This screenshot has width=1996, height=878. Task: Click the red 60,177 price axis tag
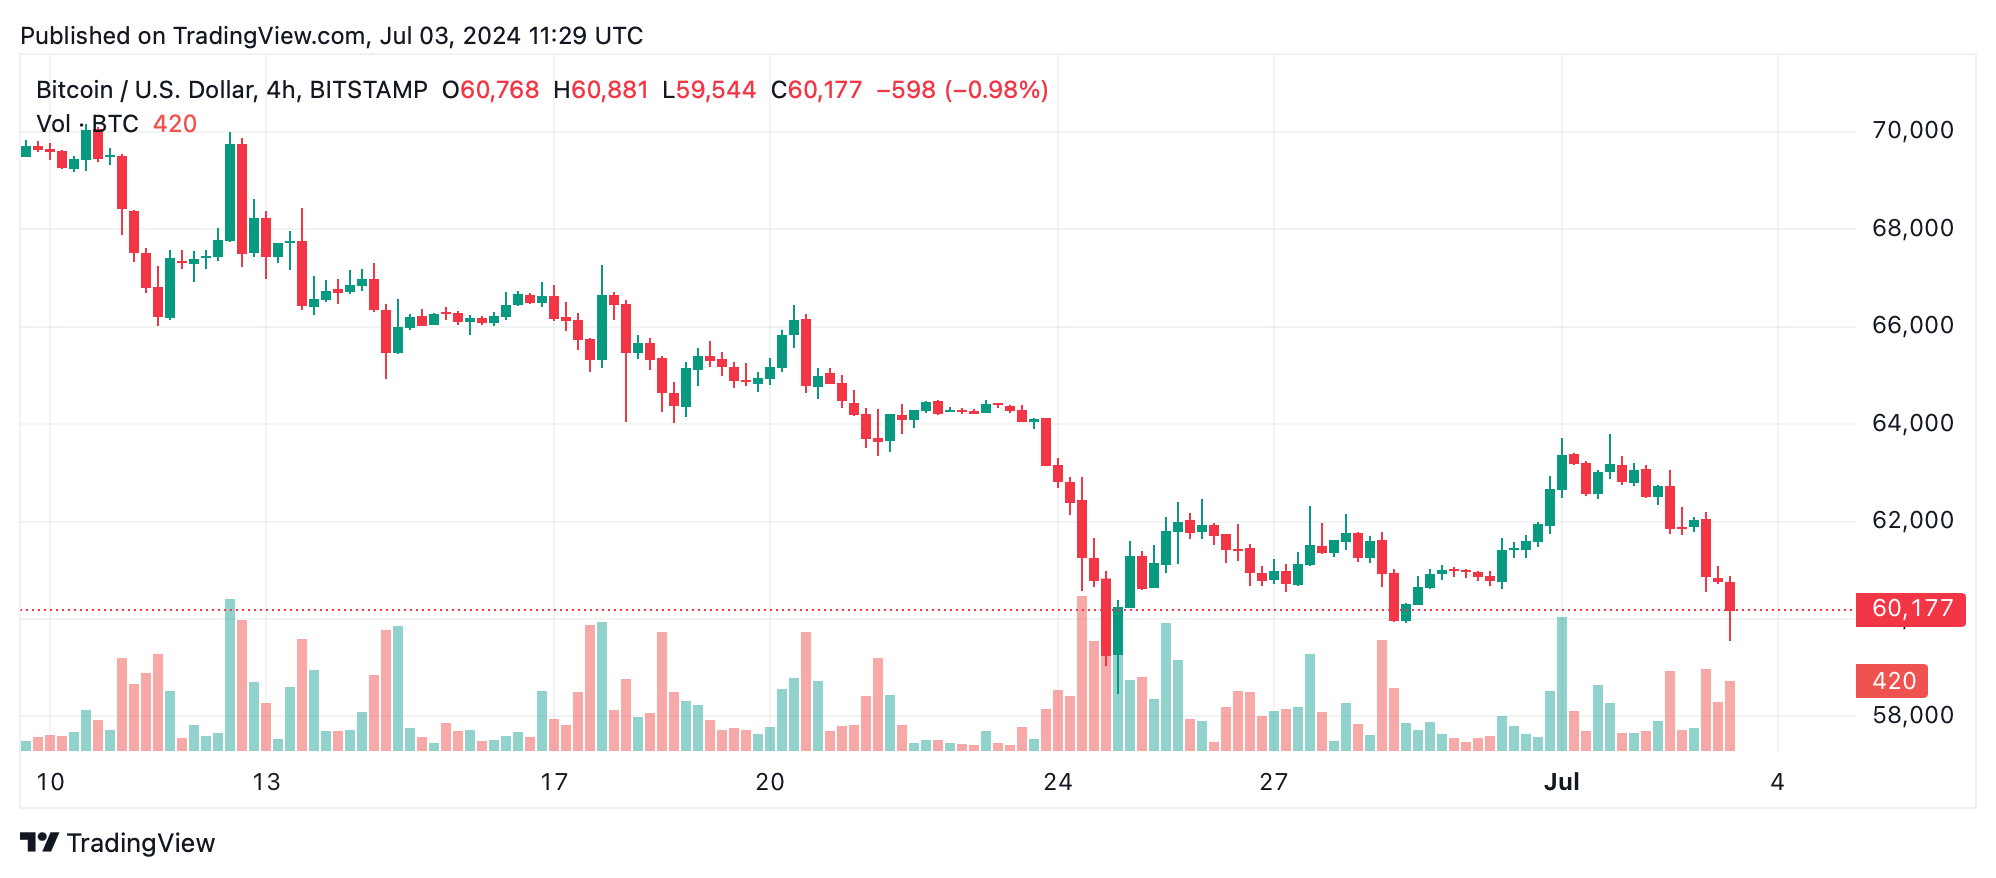click(x=1910, y=608)
